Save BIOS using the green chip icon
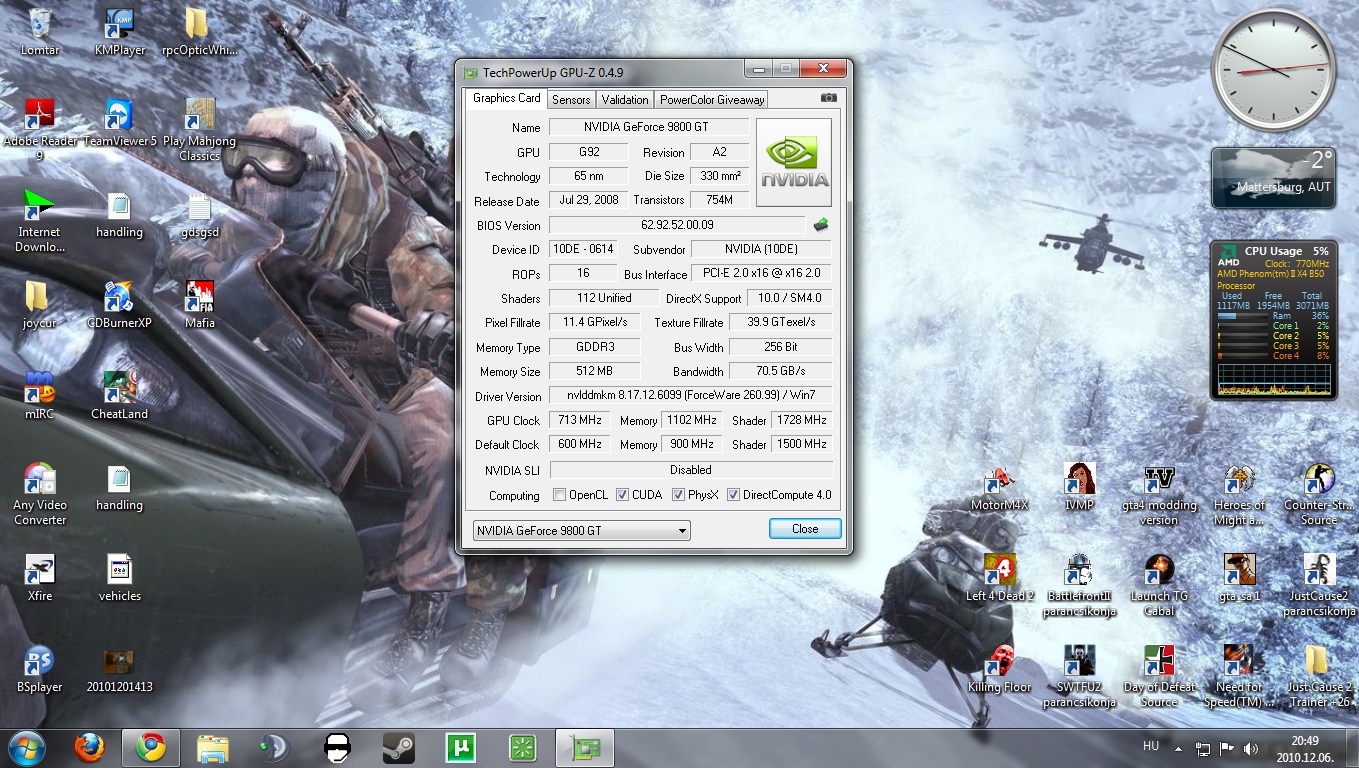The image size is (1359, 769). 821,225
